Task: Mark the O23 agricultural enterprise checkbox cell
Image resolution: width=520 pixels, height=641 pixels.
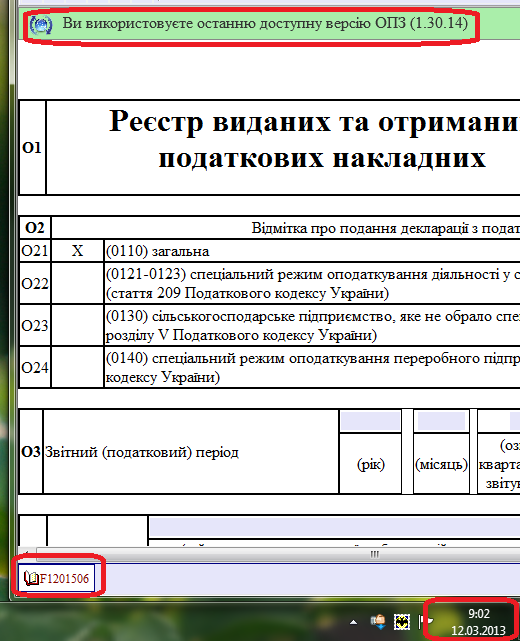Action: (x=77, y=325)
